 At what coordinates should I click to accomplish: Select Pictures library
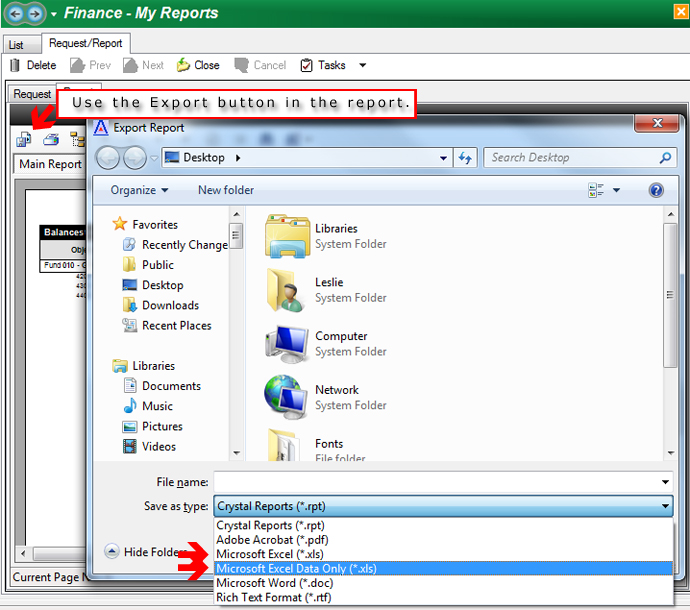(x=153, y=426)
